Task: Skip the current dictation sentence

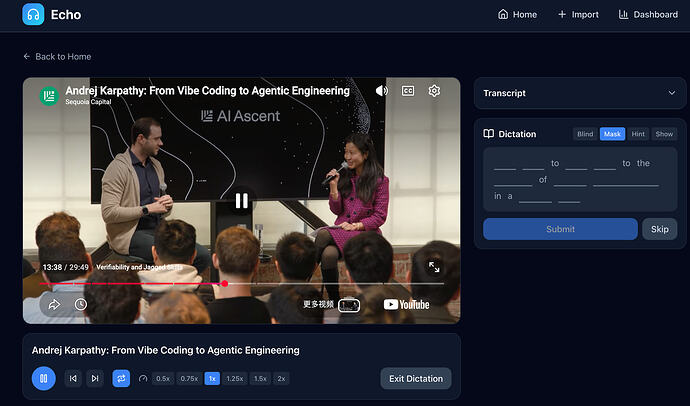Action: click(x=659, y=229)
